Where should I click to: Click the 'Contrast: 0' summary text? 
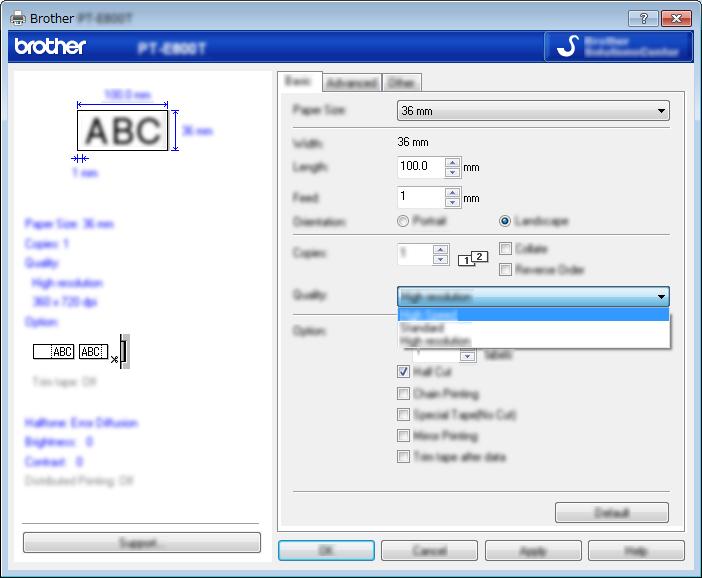coord(54,461)
